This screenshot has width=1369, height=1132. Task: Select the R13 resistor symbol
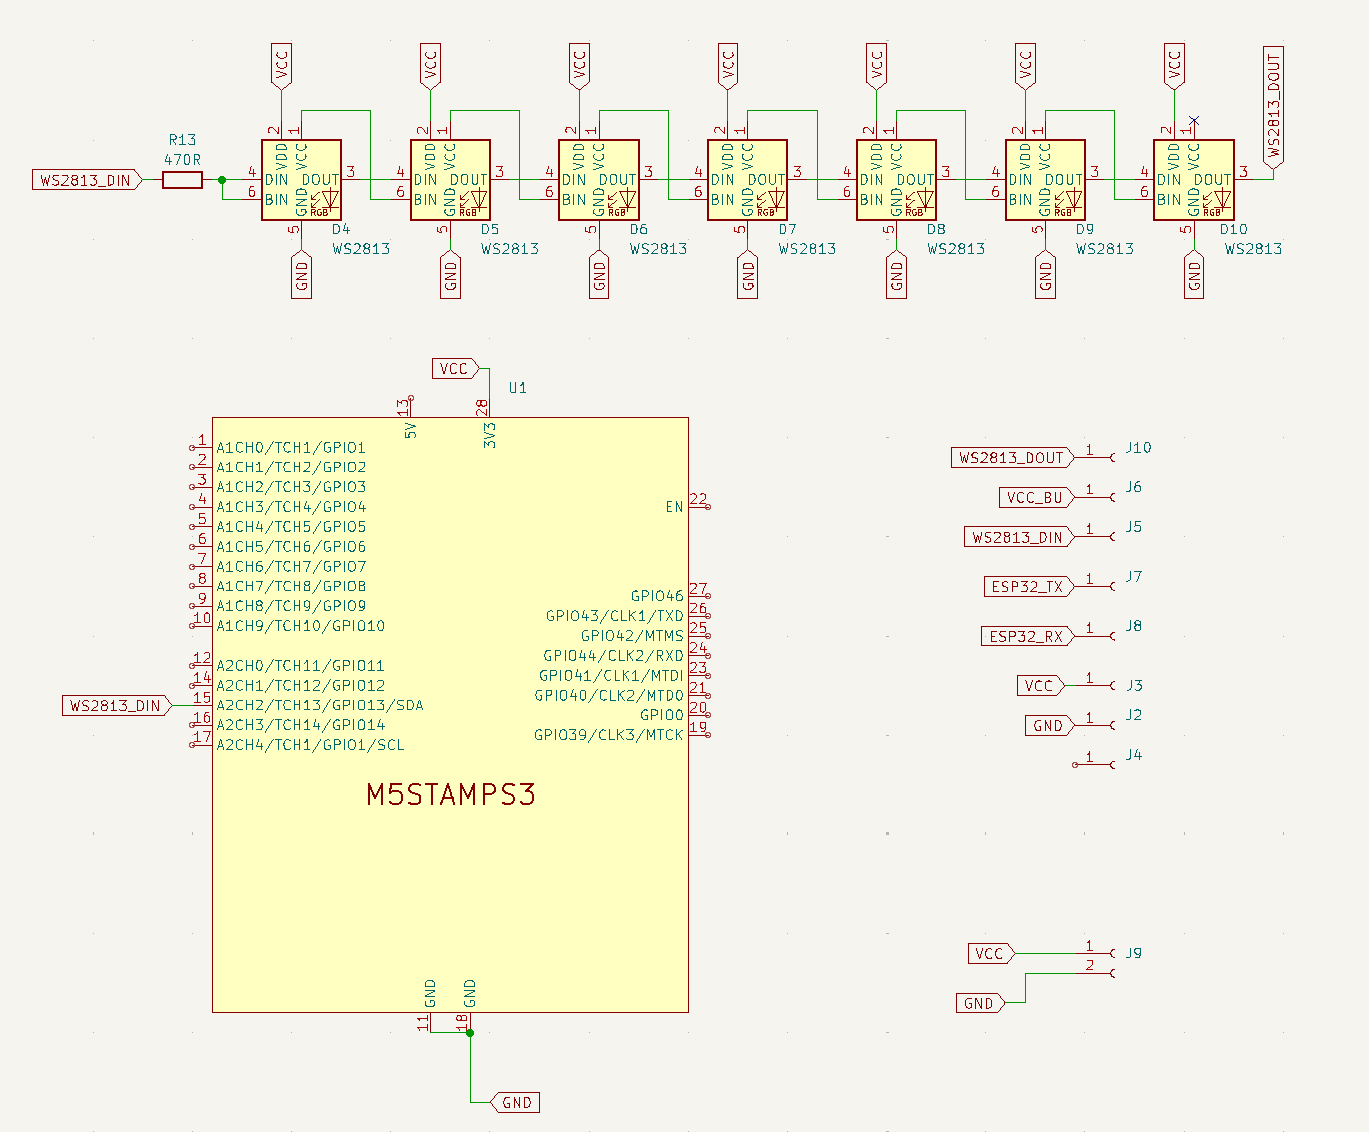182,180
